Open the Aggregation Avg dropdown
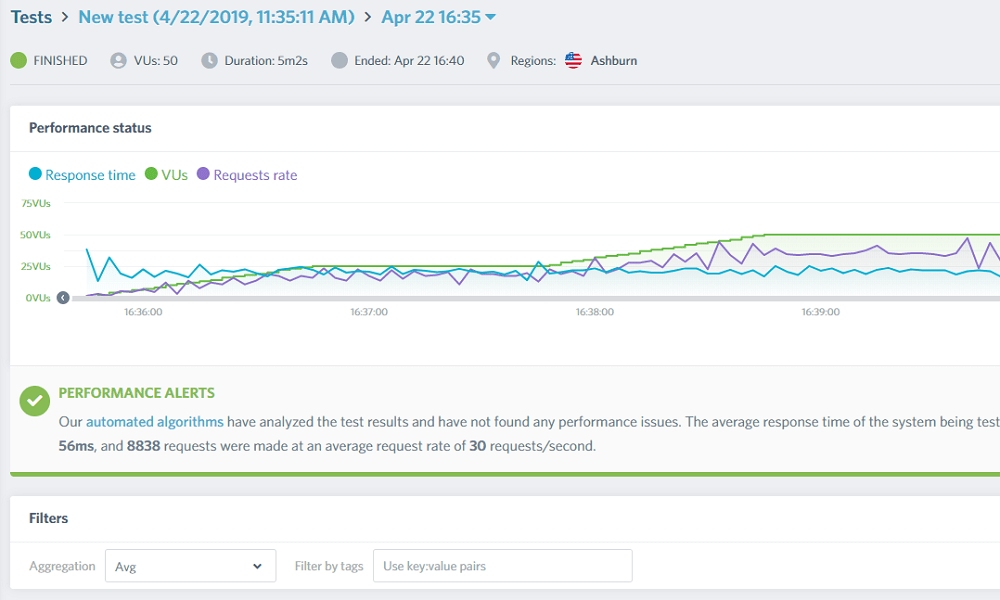Viewport: 1000px width, 600px height. coord(191,566)
